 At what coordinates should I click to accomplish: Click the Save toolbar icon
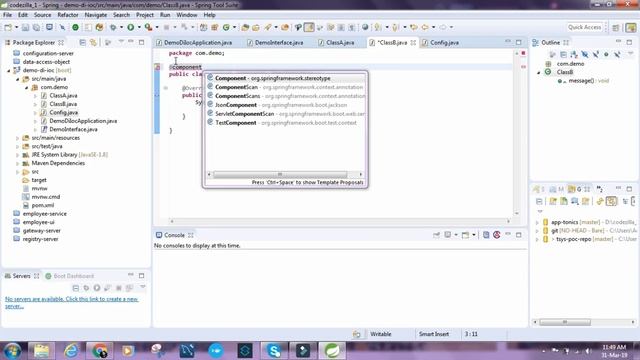pos(25,27)
